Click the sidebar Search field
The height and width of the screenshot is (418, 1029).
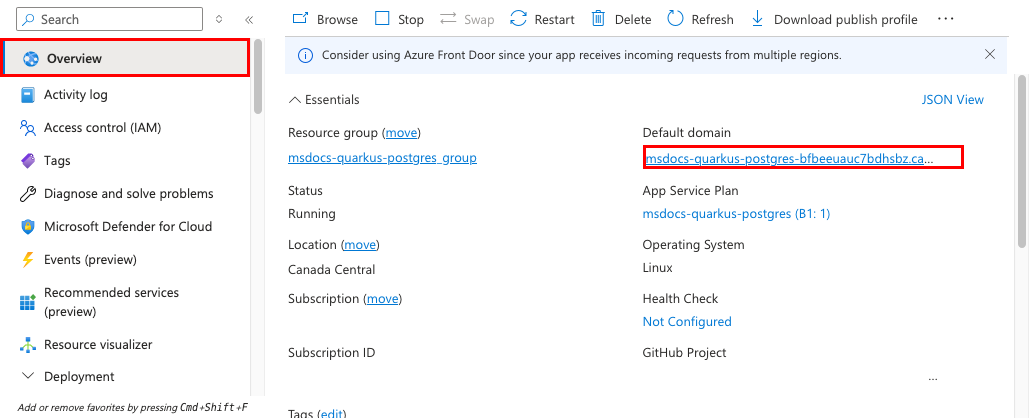109,19
